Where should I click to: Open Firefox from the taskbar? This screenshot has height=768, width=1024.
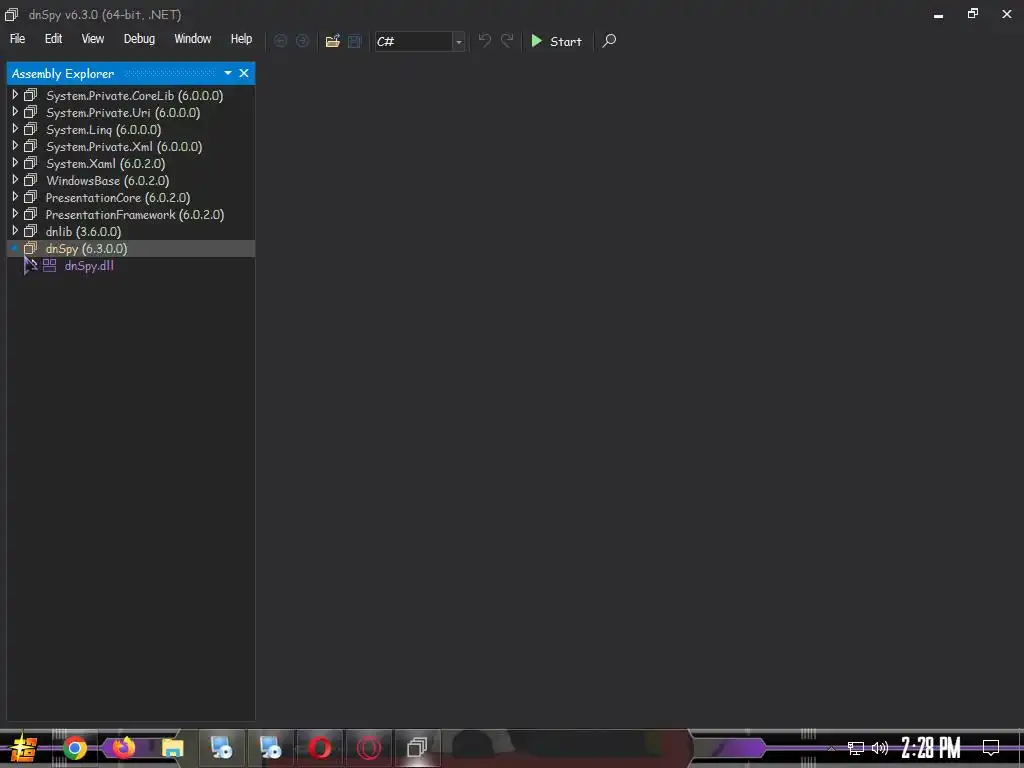tap(123, 748)
